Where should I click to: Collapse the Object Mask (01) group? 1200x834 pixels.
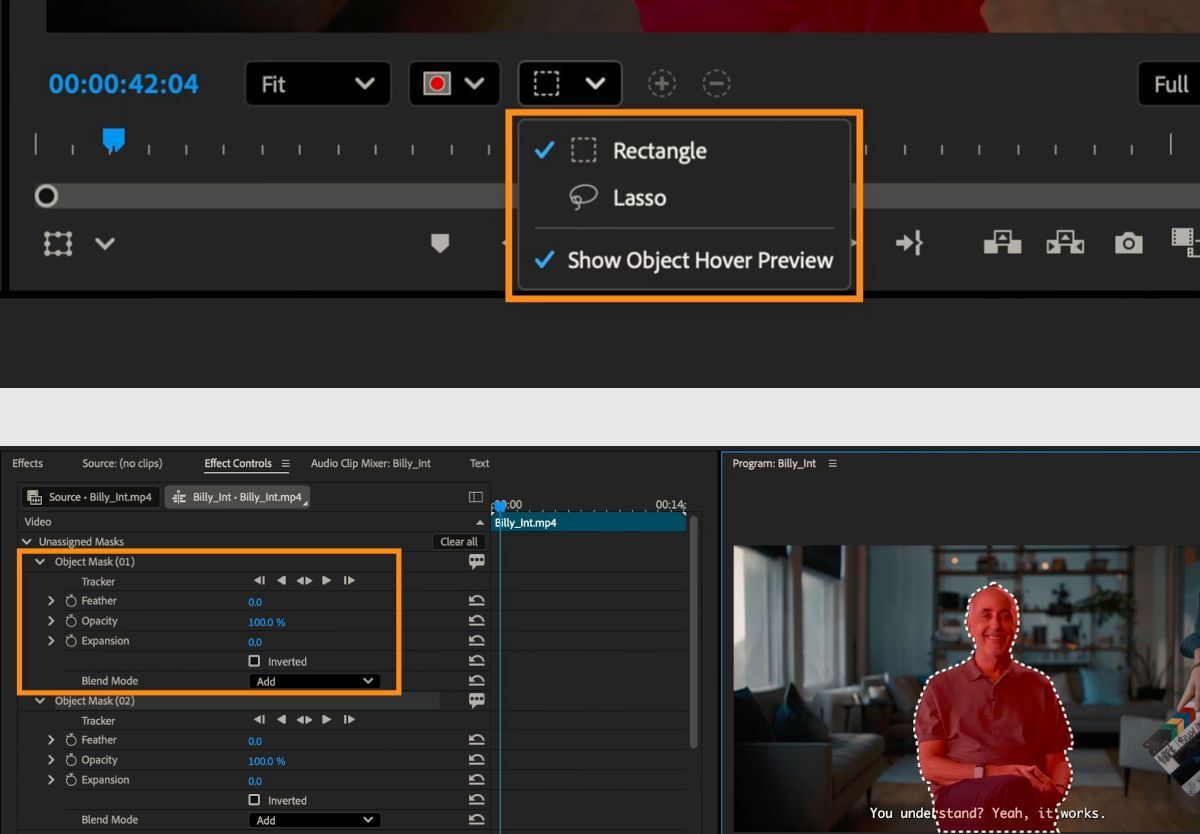pyautogui.click(x=40, y=561)
